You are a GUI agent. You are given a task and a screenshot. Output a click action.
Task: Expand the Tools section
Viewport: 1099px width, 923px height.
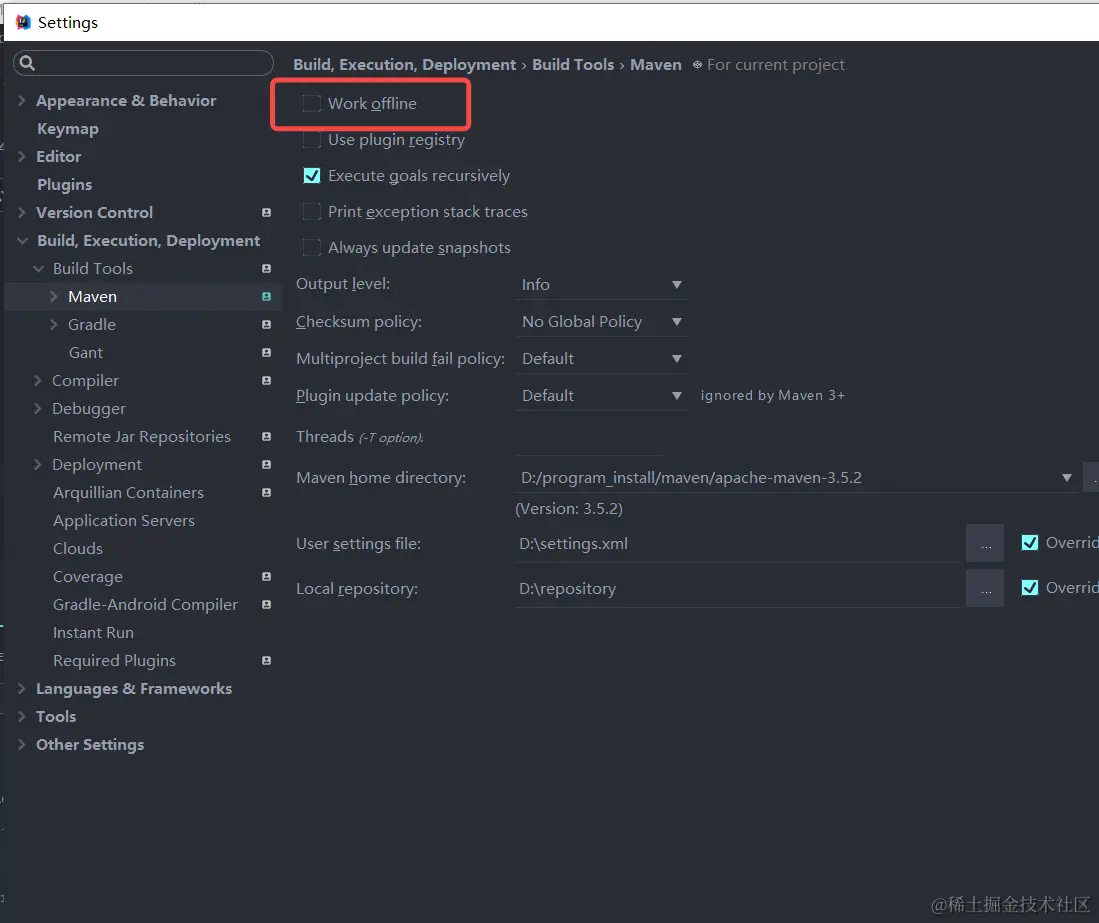(22, 716)
